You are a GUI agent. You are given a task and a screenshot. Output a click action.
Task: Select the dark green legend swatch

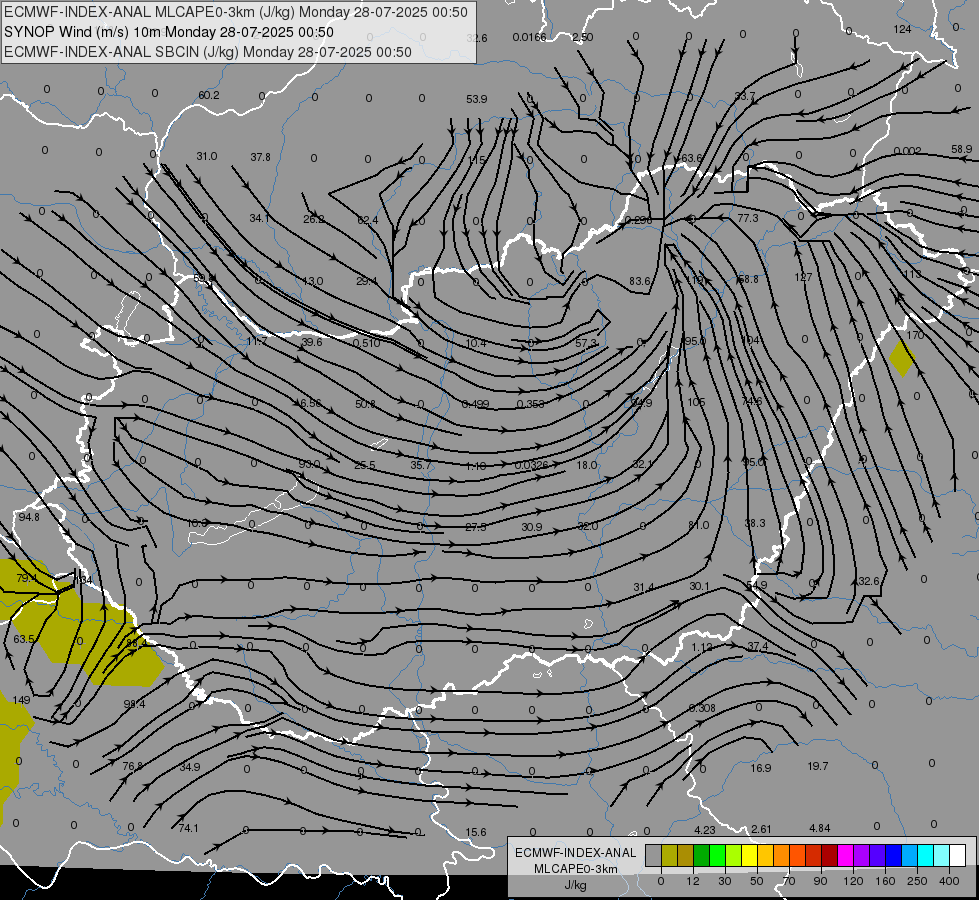[x=702, y=855]
